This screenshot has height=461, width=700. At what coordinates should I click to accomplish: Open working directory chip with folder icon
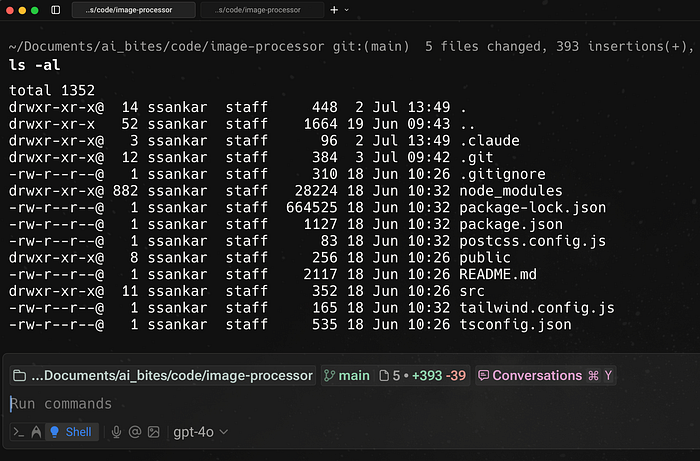click(x=162, y=376)
